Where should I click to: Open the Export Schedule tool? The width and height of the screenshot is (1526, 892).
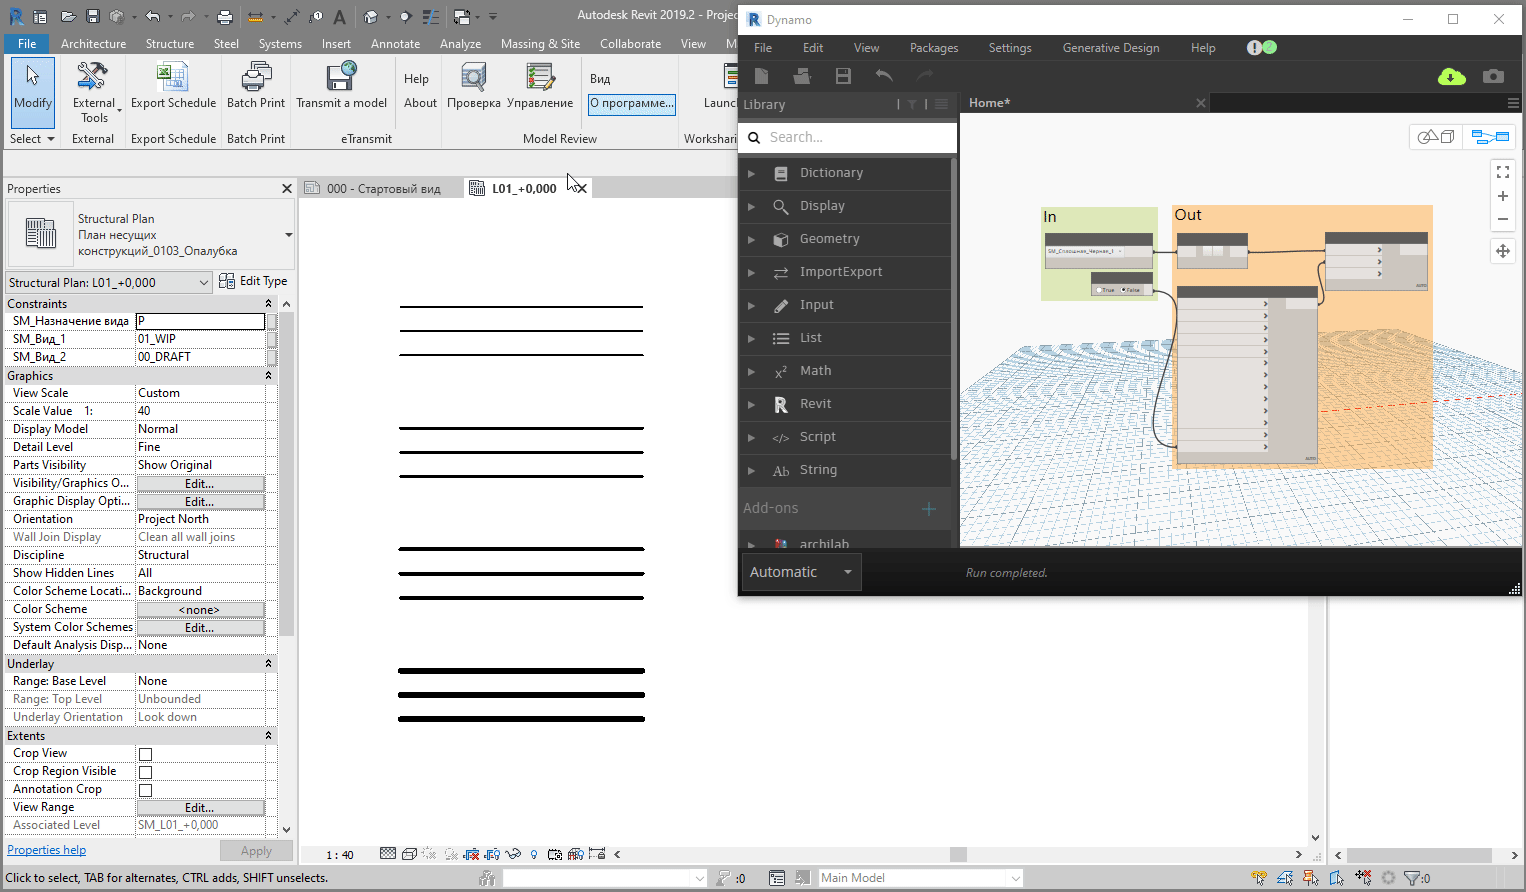(173, 87)
